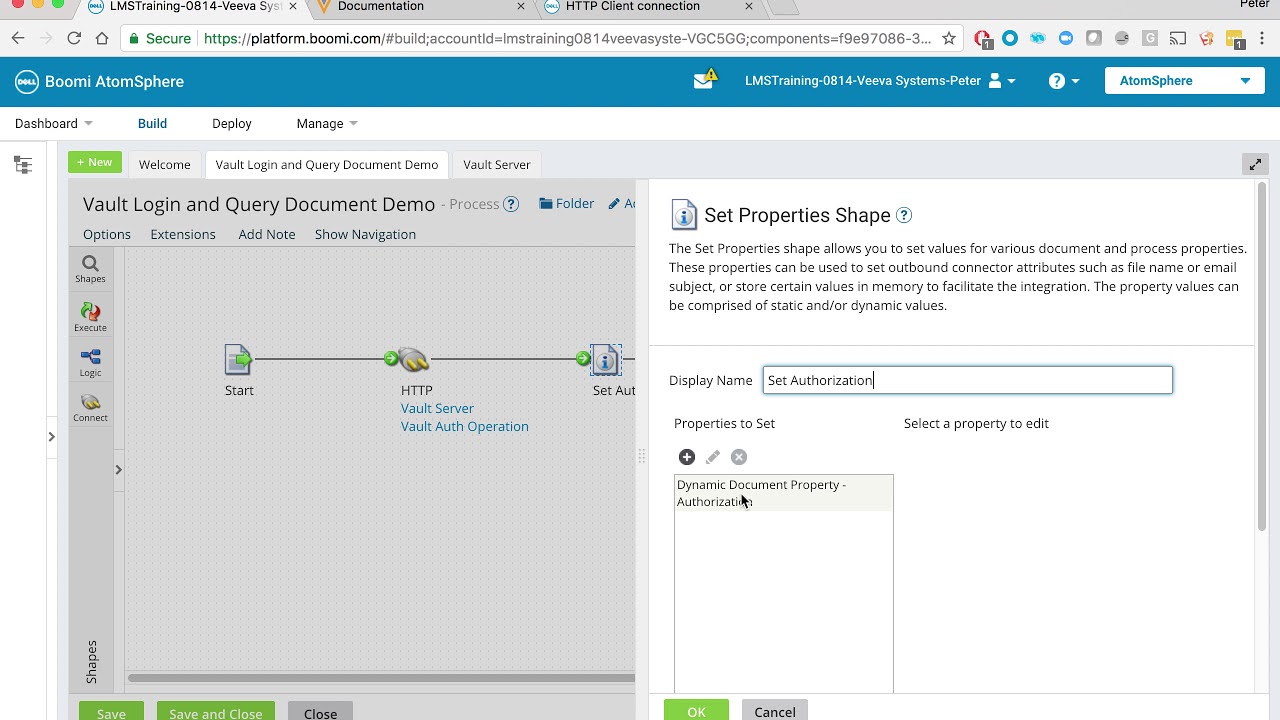This screenshot has width=1280, height=720.
Task: Select the Execute shapes palette
Action: click(x=90, y=318)
